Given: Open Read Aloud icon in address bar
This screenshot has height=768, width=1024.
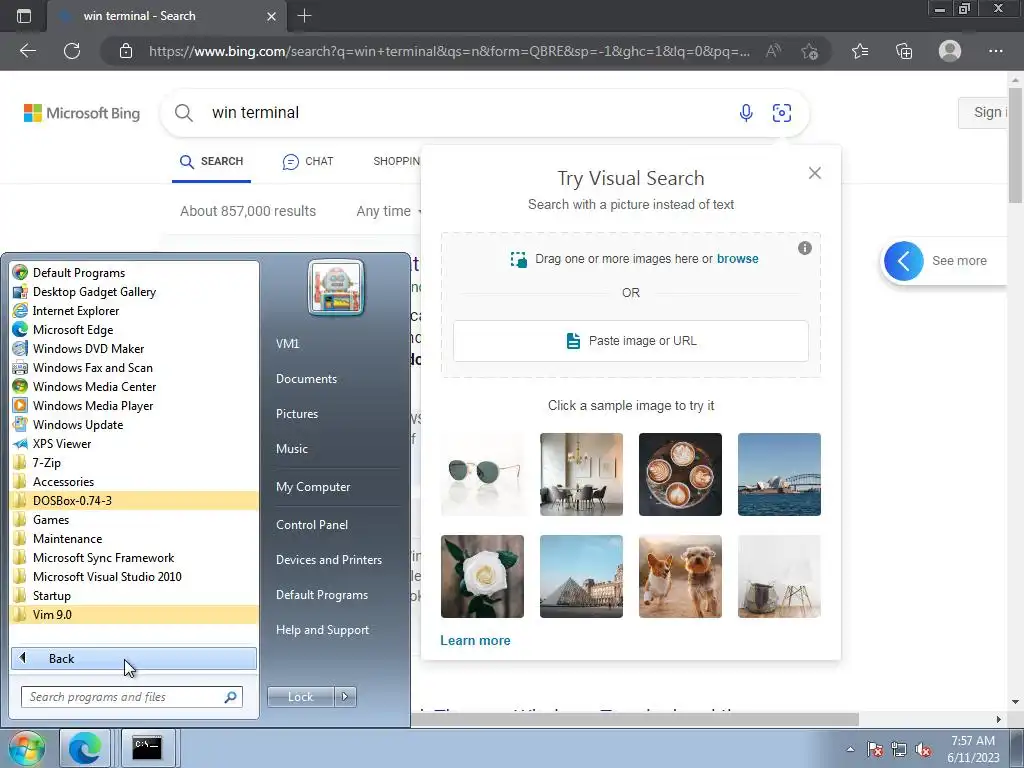Looking at the screenshot, I should (773, 51).
